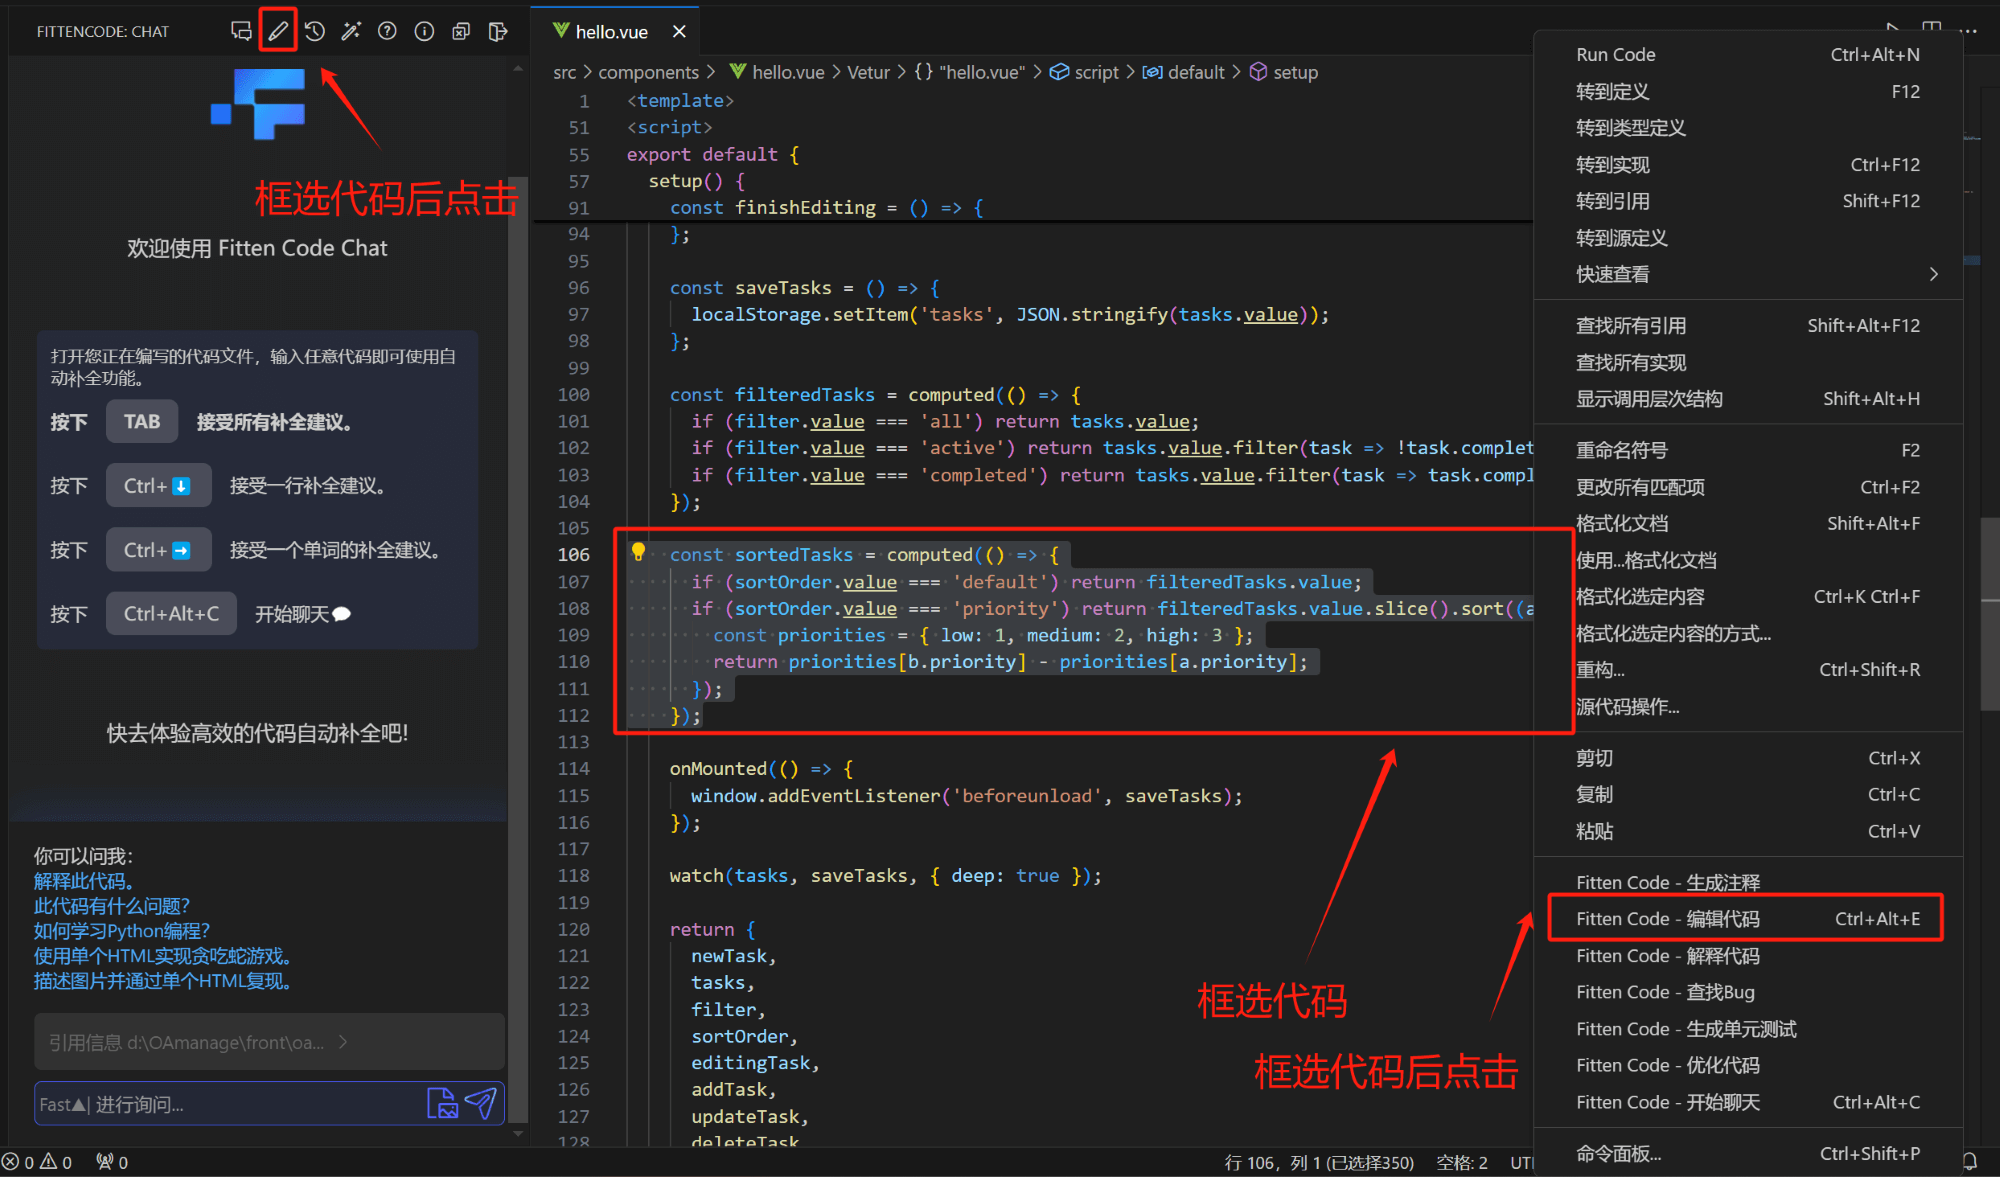Image resolution: width=2000 pixels, height=1177 pixels.
Task: Choose Fitten Code - 查找Bug
Action: (1748, 992)
